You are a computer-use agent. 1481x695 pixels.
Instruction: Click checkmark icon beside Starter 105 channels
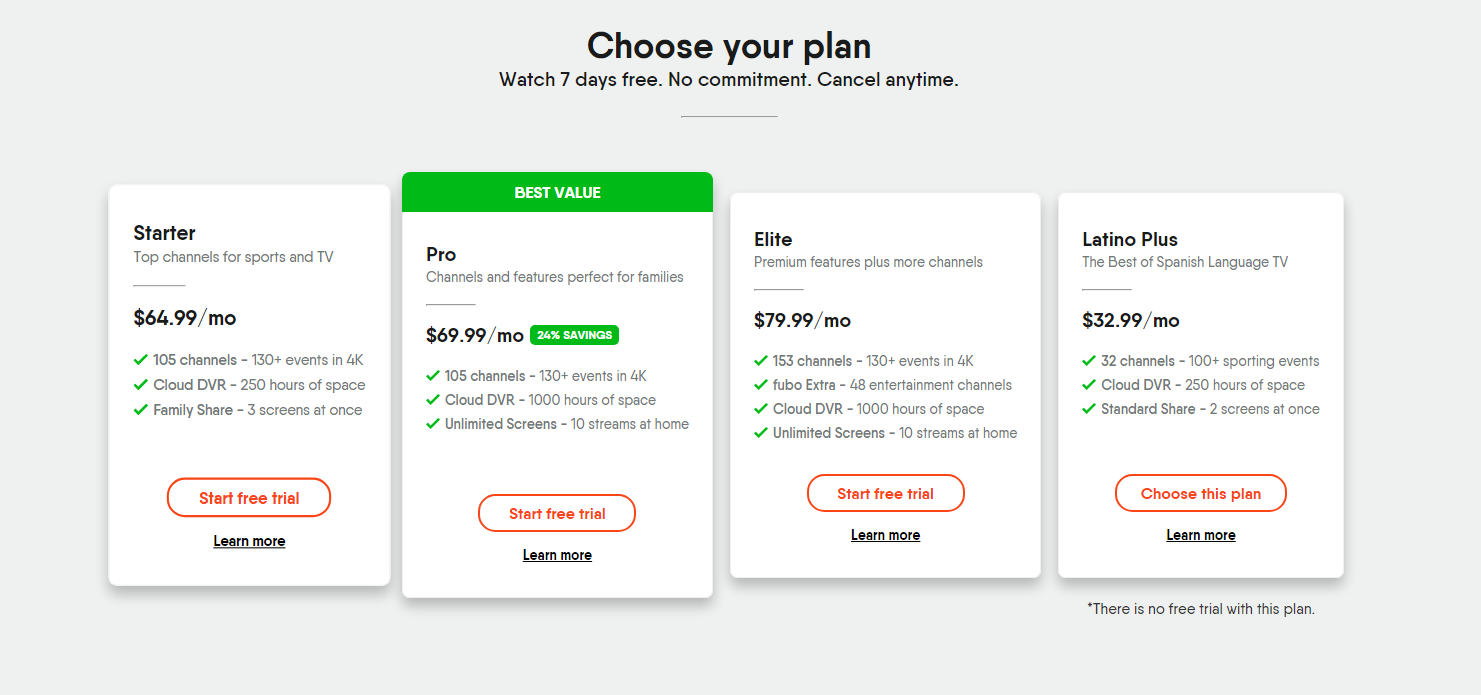click(141, 360)
